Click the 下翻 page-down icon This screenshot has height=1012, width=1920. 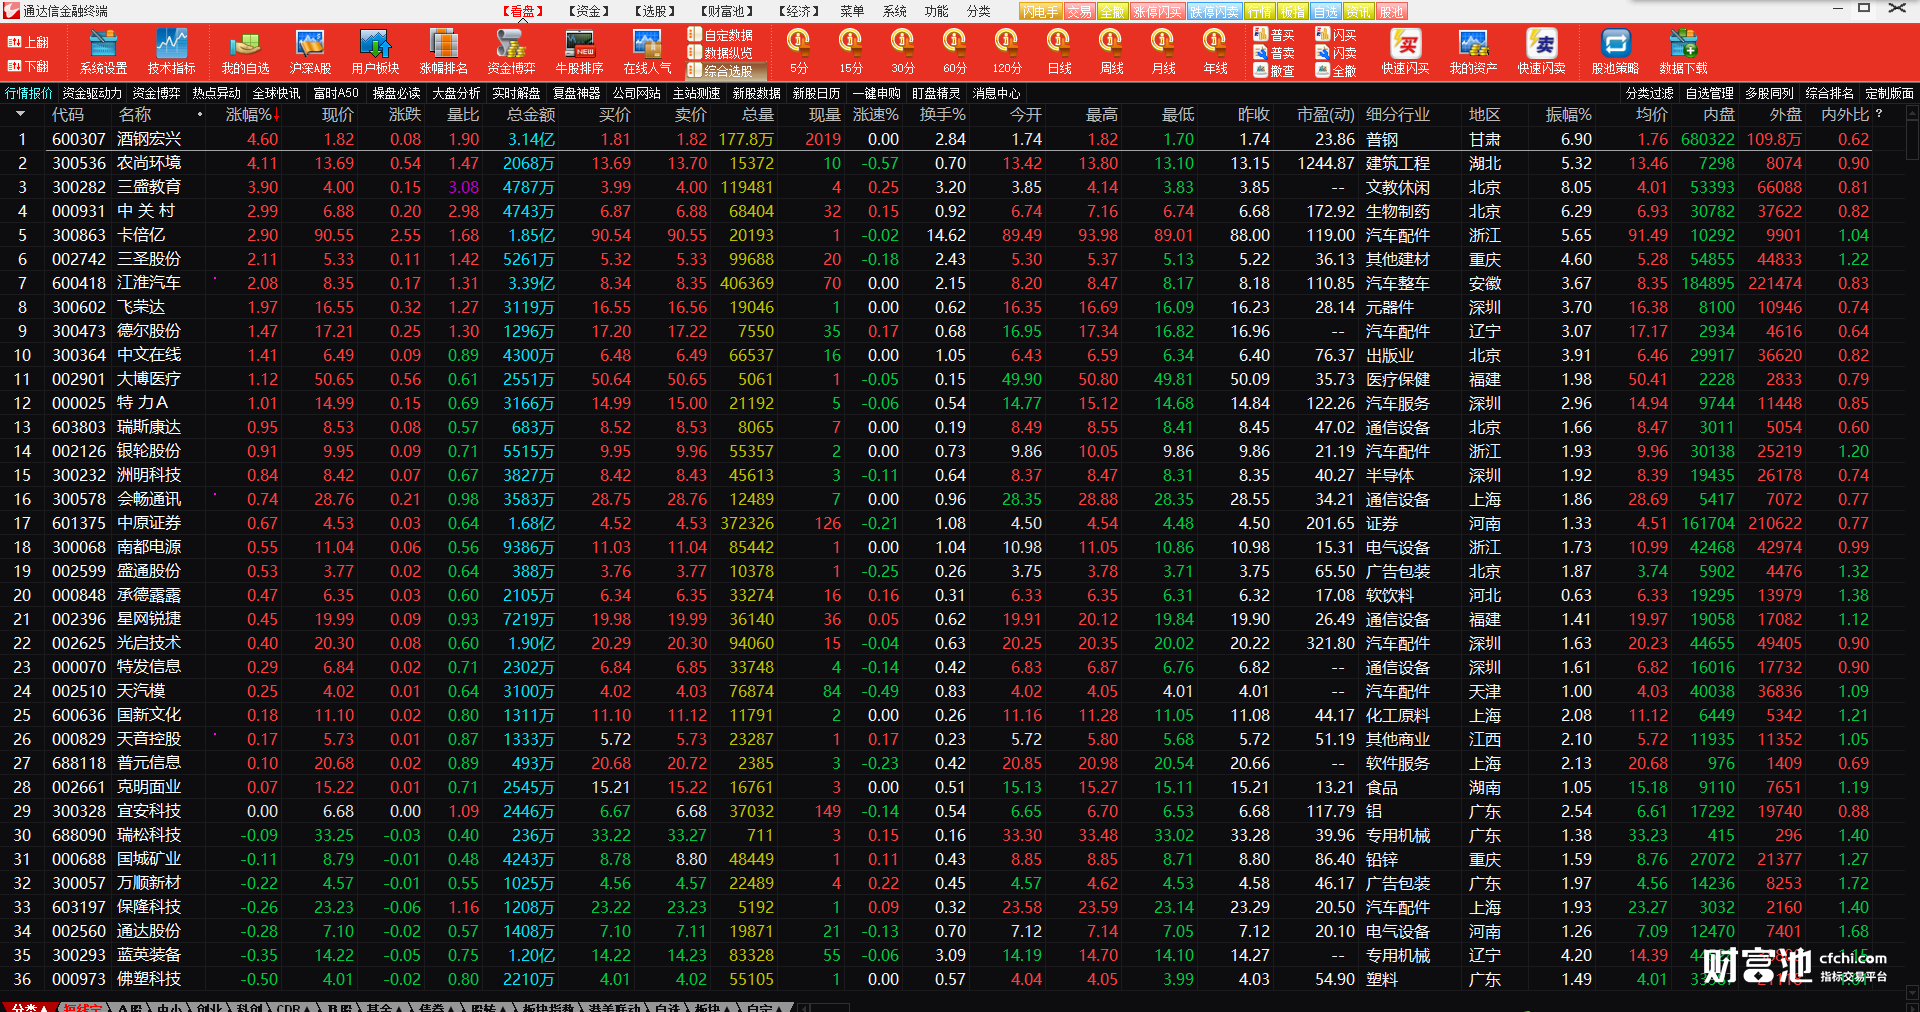tap(28, 66)
